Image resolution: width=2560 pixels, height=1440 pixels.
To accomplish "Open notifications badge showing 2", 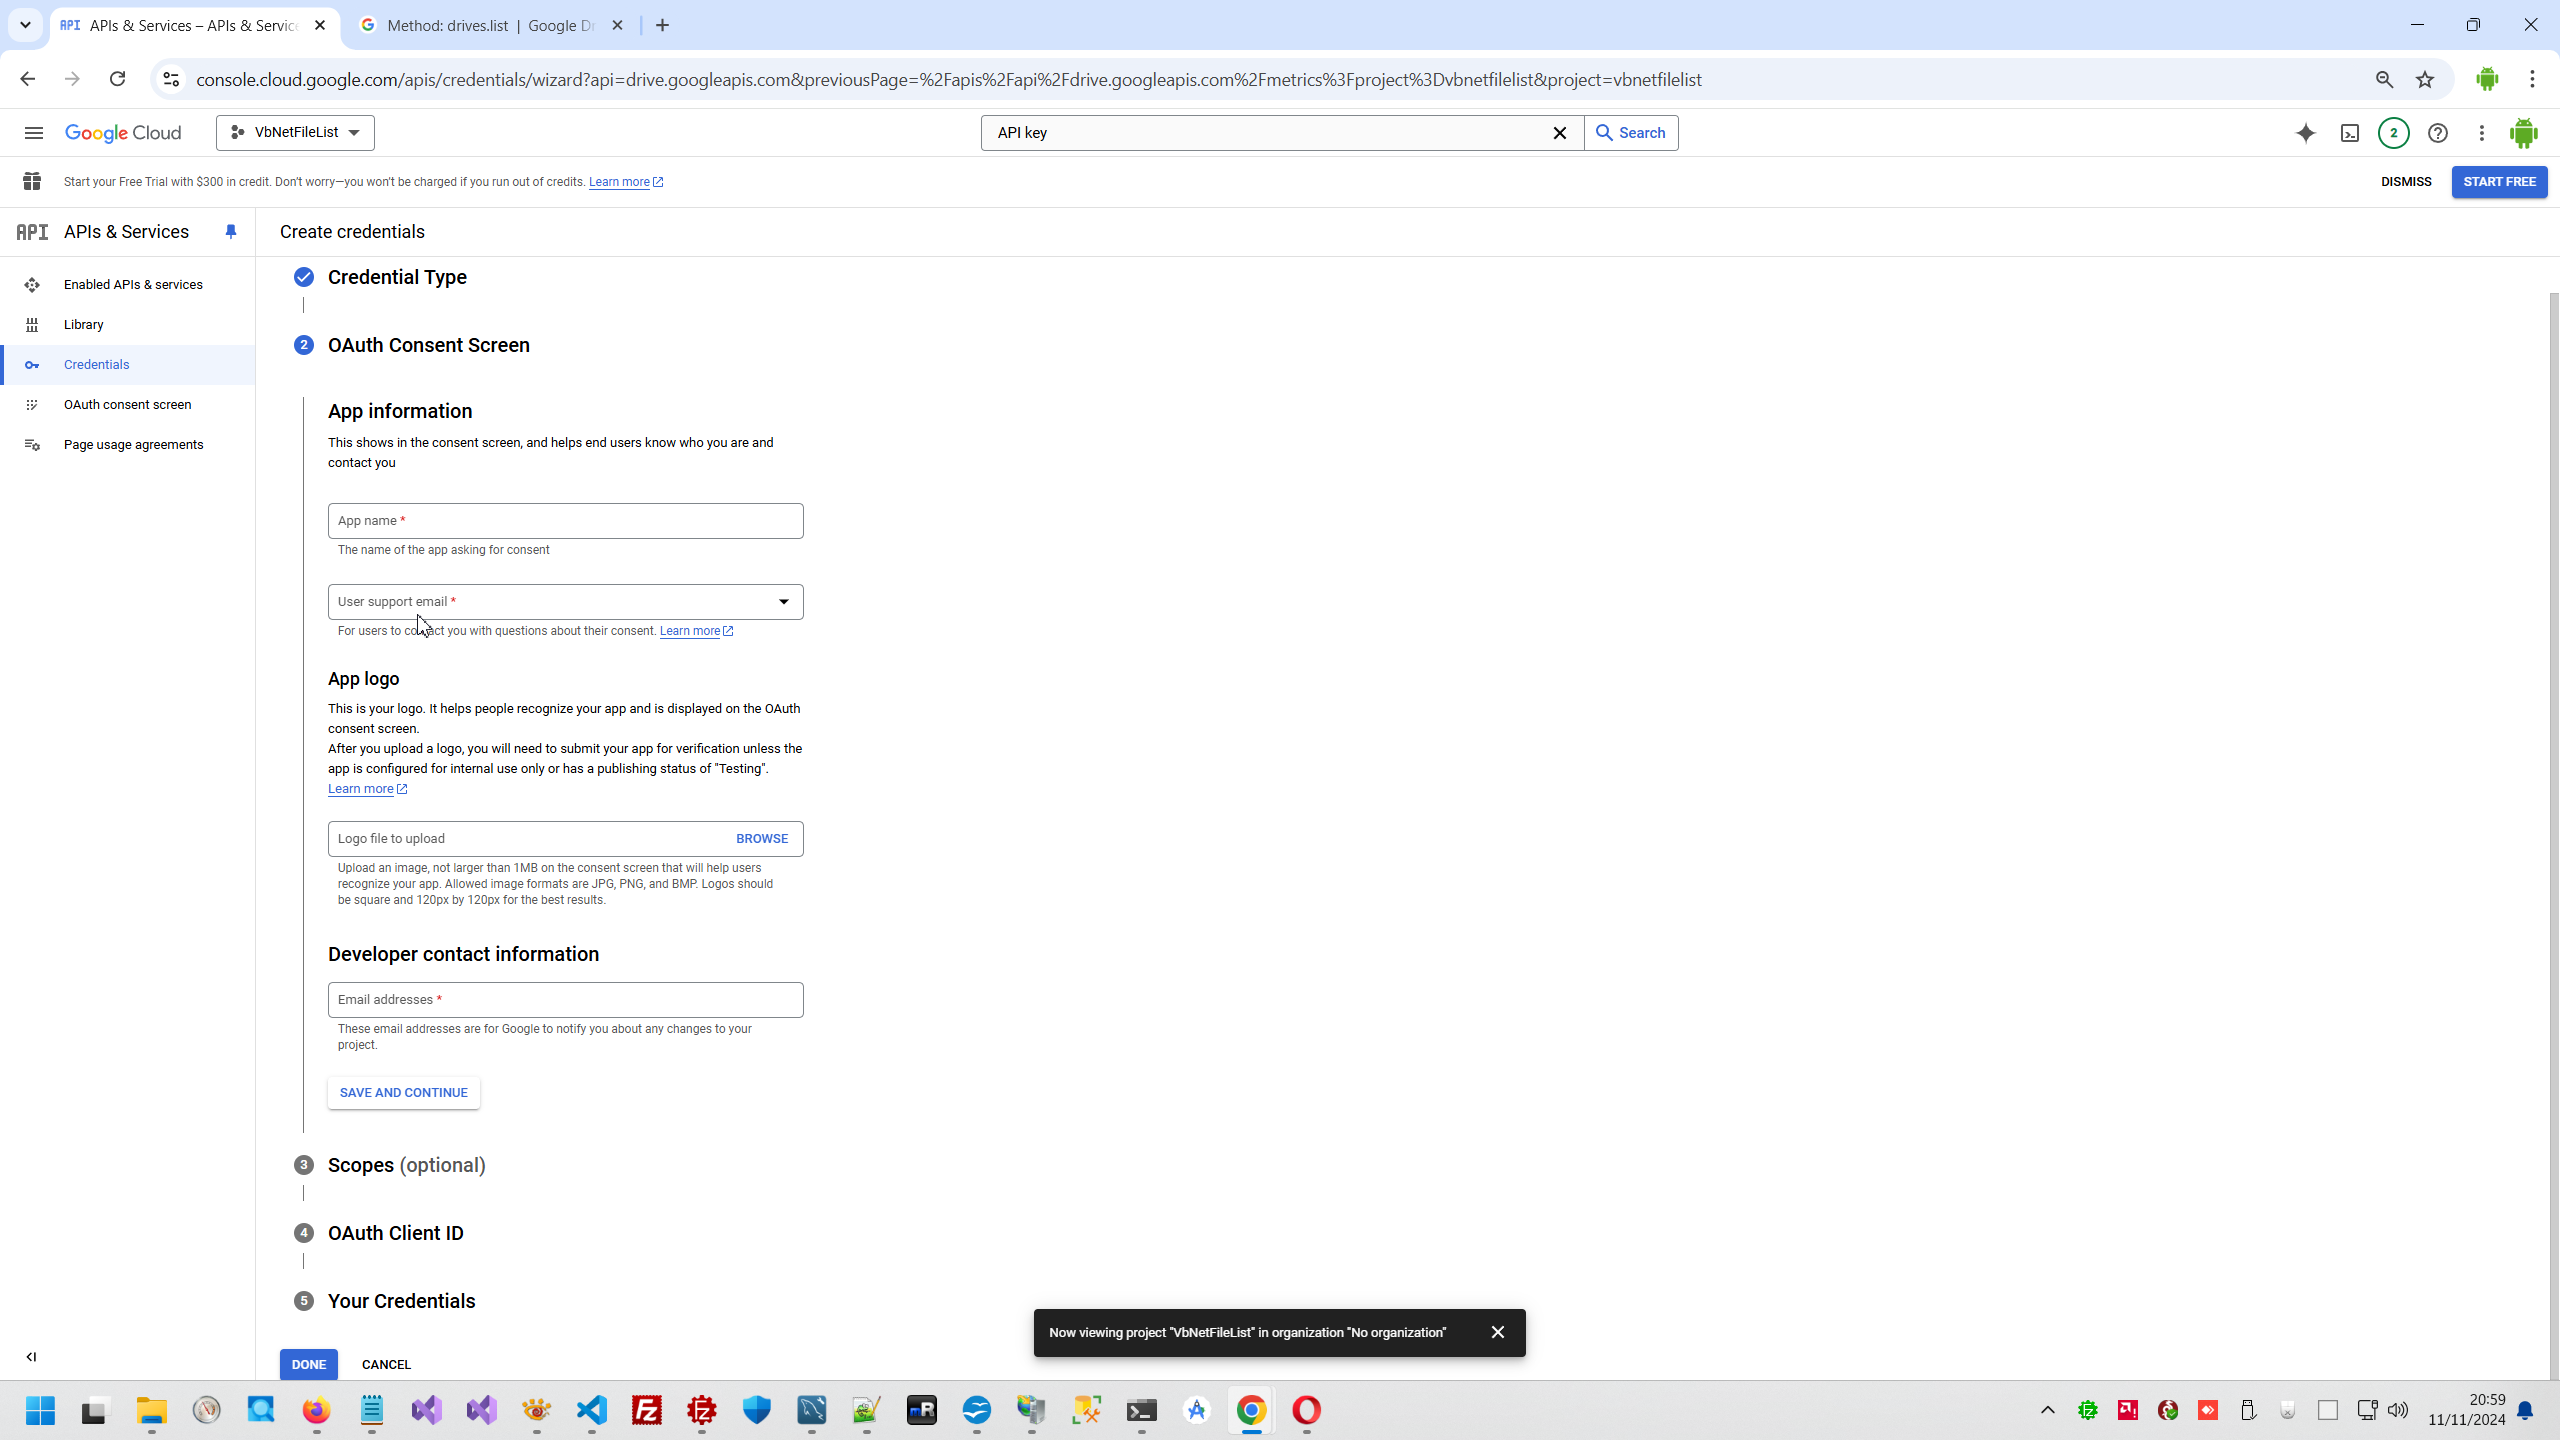I will 2393,133.
